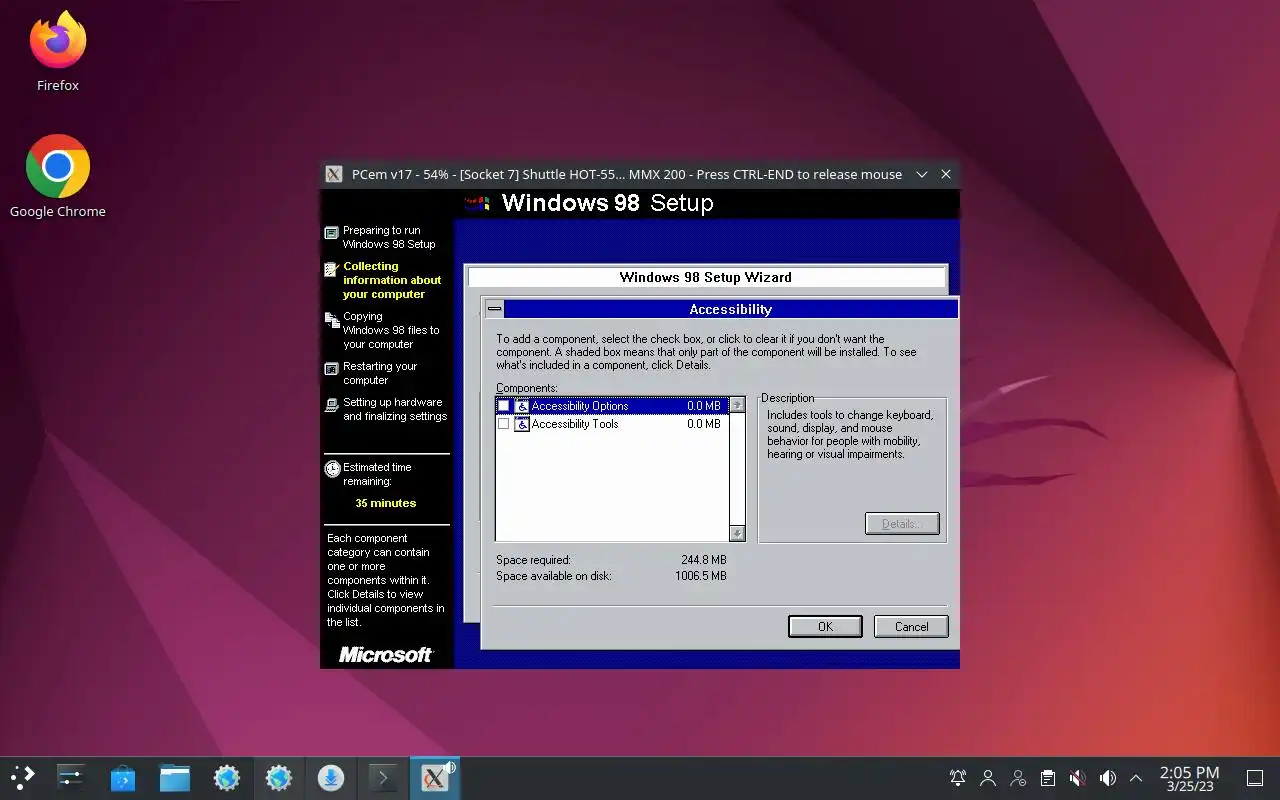Click the wheelchair icon beside Accessibility Options
Image resolution: width=1280 pixels, height=800 pixels.
click(522, 406)
